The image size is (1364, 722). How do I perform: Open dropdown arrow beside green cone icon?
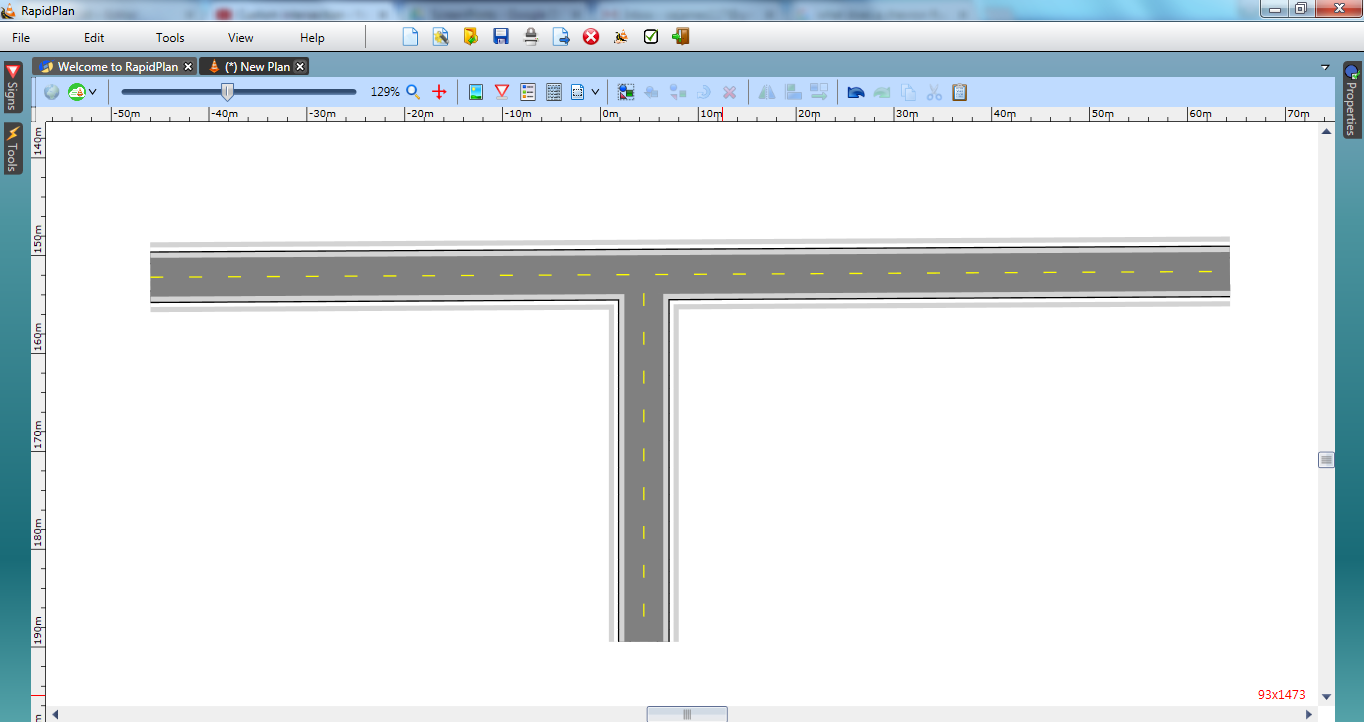click(93, 92)
